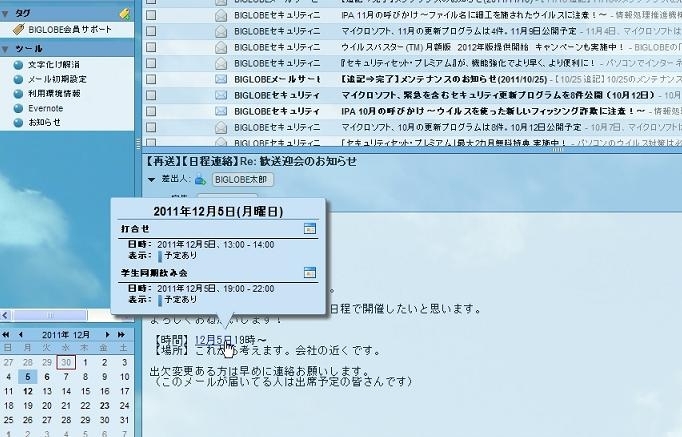Open the お知らせ tool
The width and height of the screenshot is (682, 437).
coord(44,122)
